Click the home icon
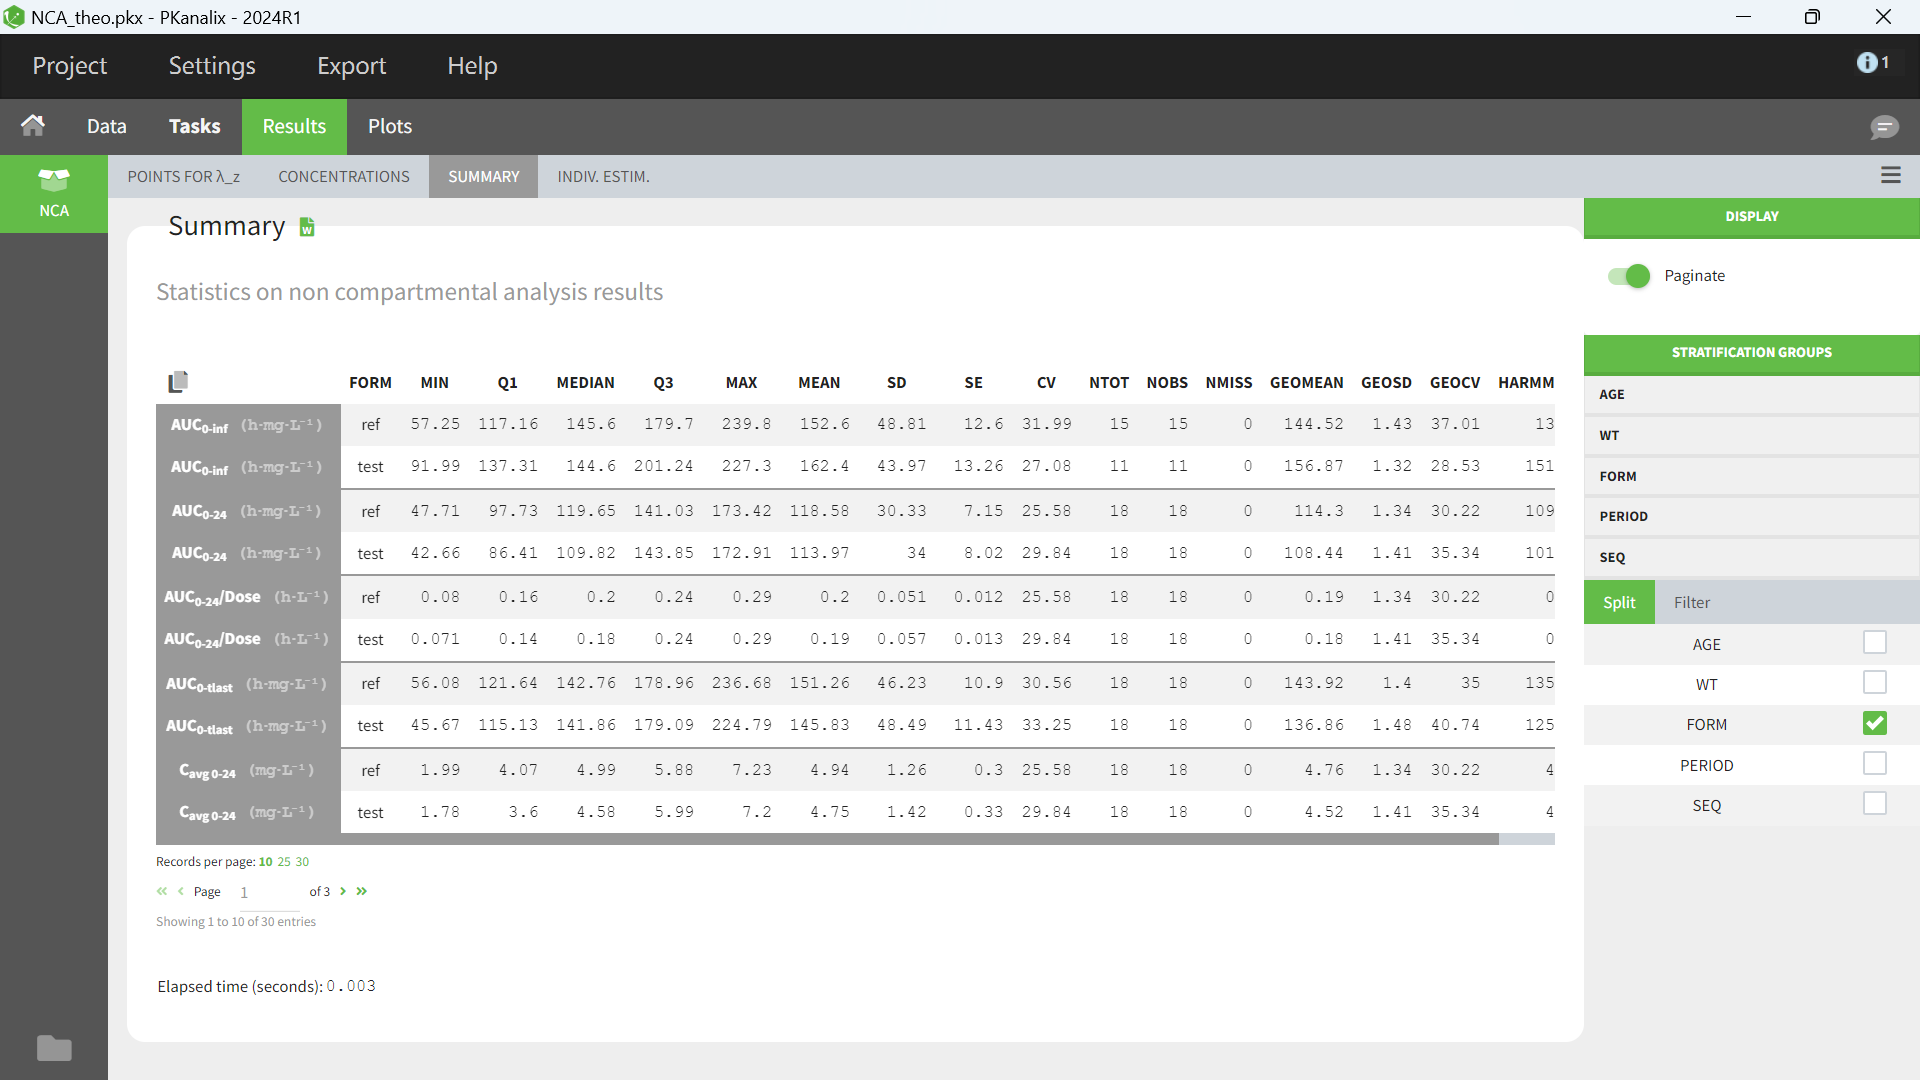The height and width of the screenshot is (1080, 1920). [33, 126]
